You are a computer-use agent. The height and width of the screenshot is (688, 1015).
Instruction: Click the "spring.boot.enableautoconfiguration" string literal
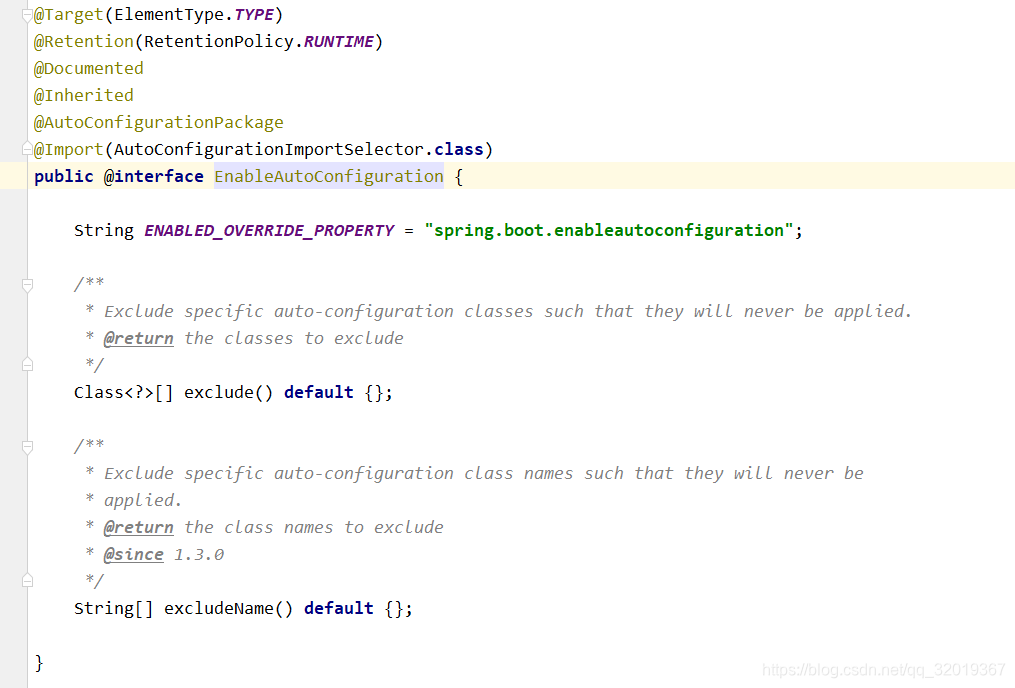(x=608, y=230)
